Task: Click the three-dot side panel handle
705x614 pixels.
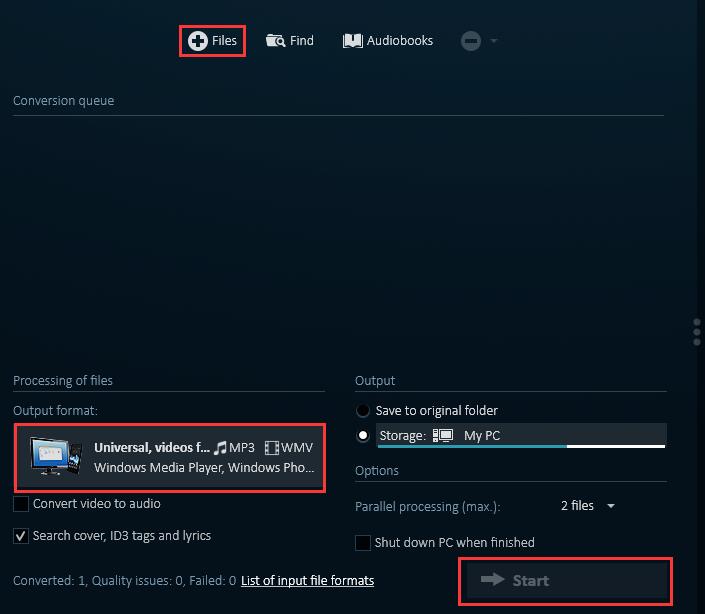Action: coord(697,332)
